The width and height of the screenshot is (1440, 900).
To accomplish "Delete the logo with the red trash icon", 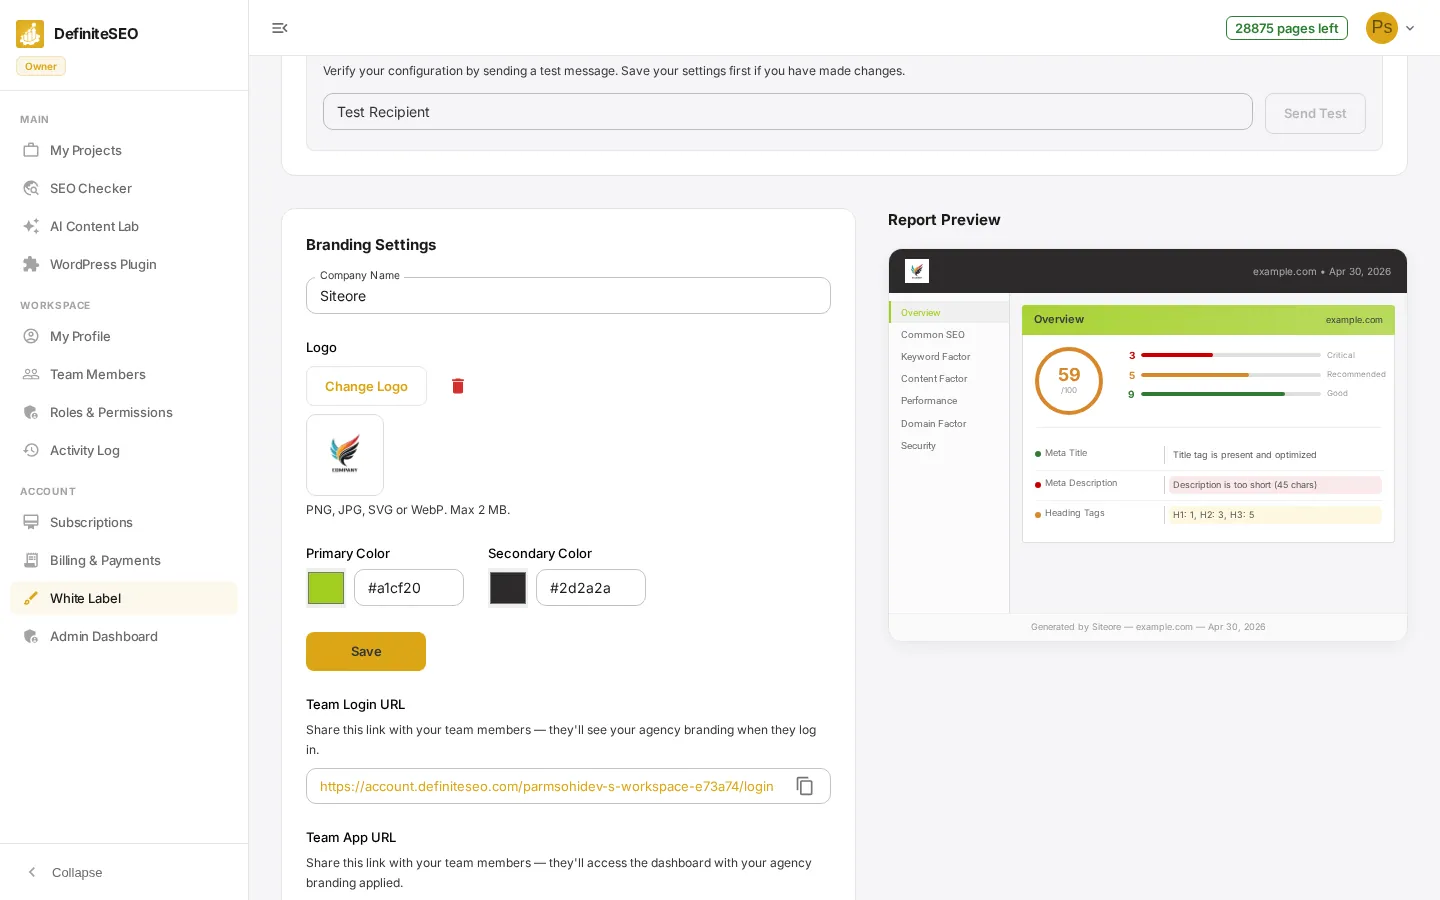I will coord(458,386).
